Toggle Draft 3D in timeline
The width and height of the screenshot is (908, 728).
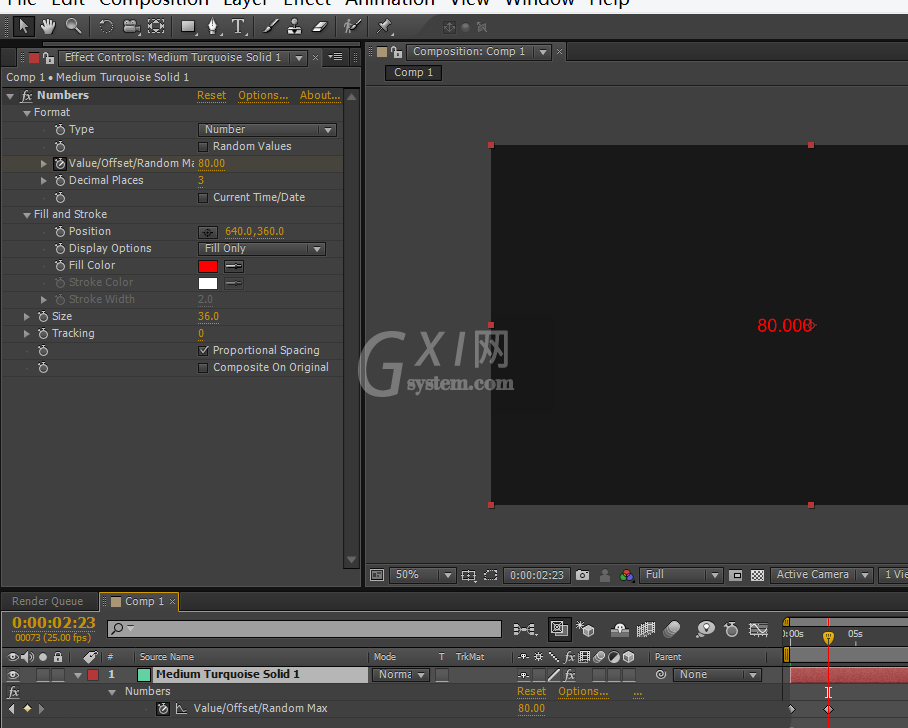tap(585, 629)
